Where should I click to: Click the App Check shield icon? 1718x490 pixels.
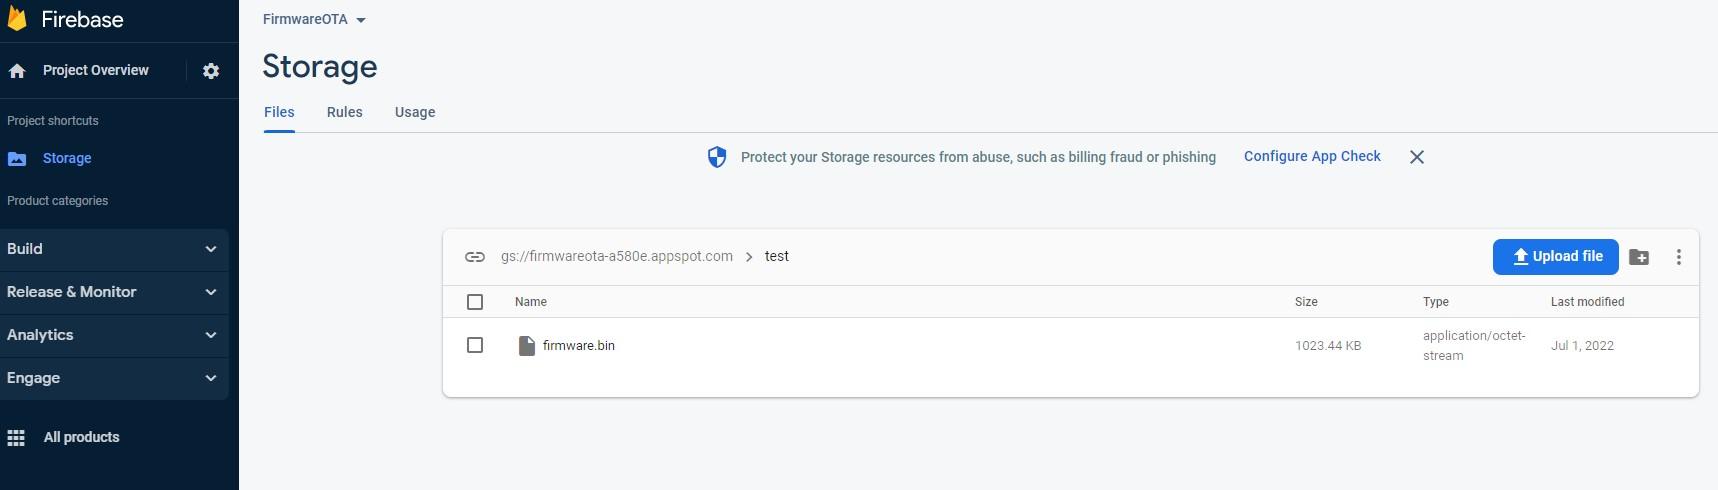point(717,157)
